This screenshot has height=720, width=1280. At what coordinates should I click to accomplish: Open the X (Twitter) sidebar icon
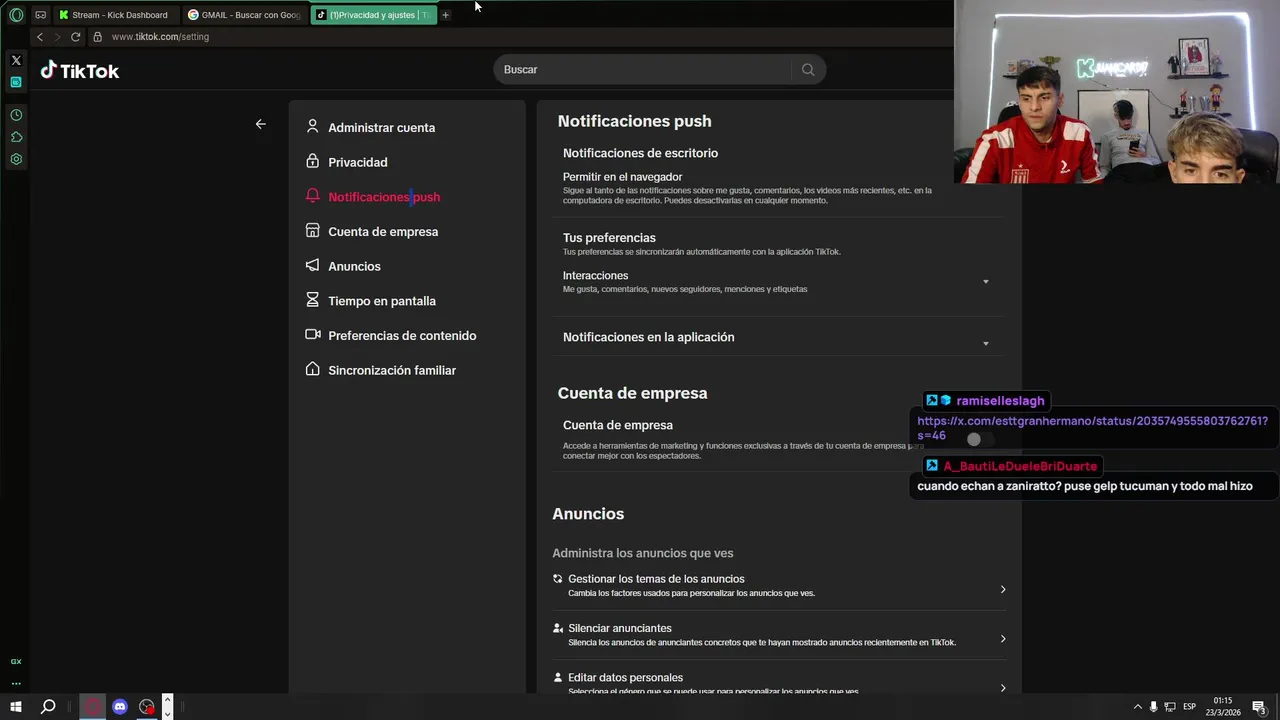(x=16, y=60)
